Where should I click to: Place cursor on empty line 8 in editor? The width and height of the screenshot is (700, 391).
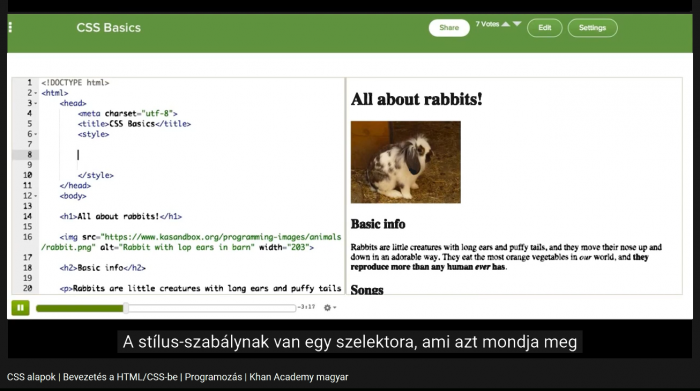coord(192,154)
